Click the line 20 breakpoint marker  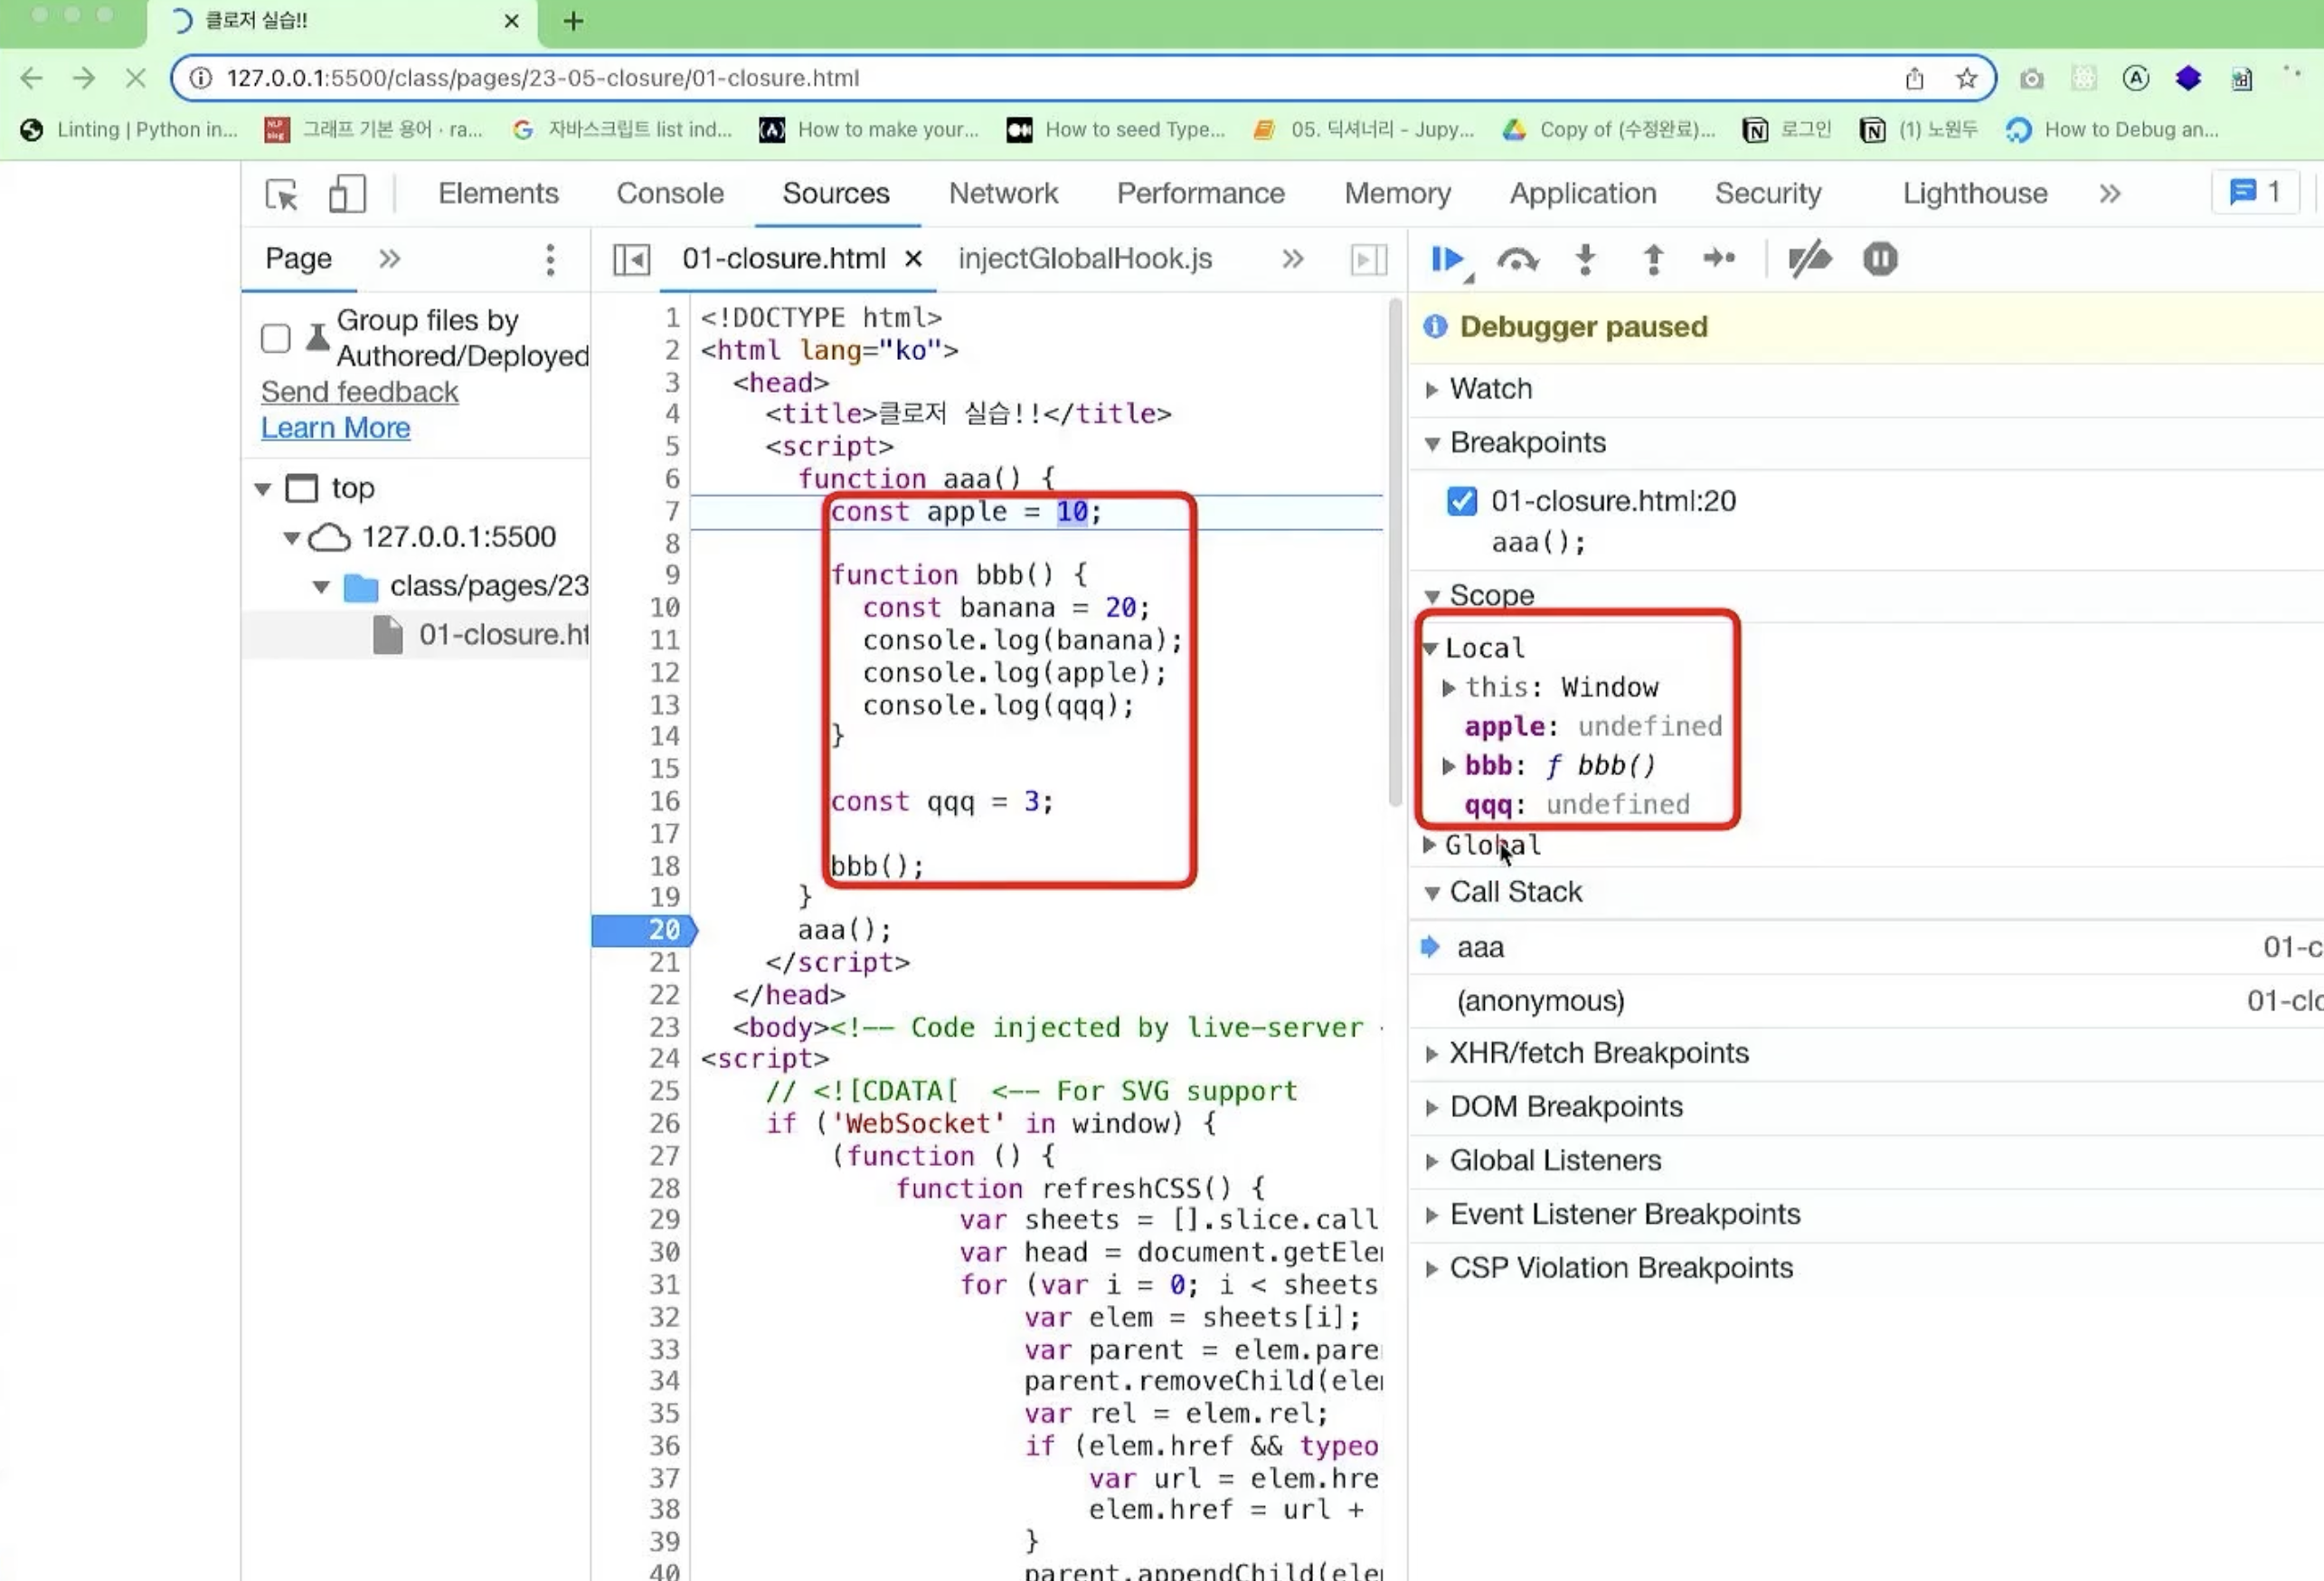click(644, 930)
